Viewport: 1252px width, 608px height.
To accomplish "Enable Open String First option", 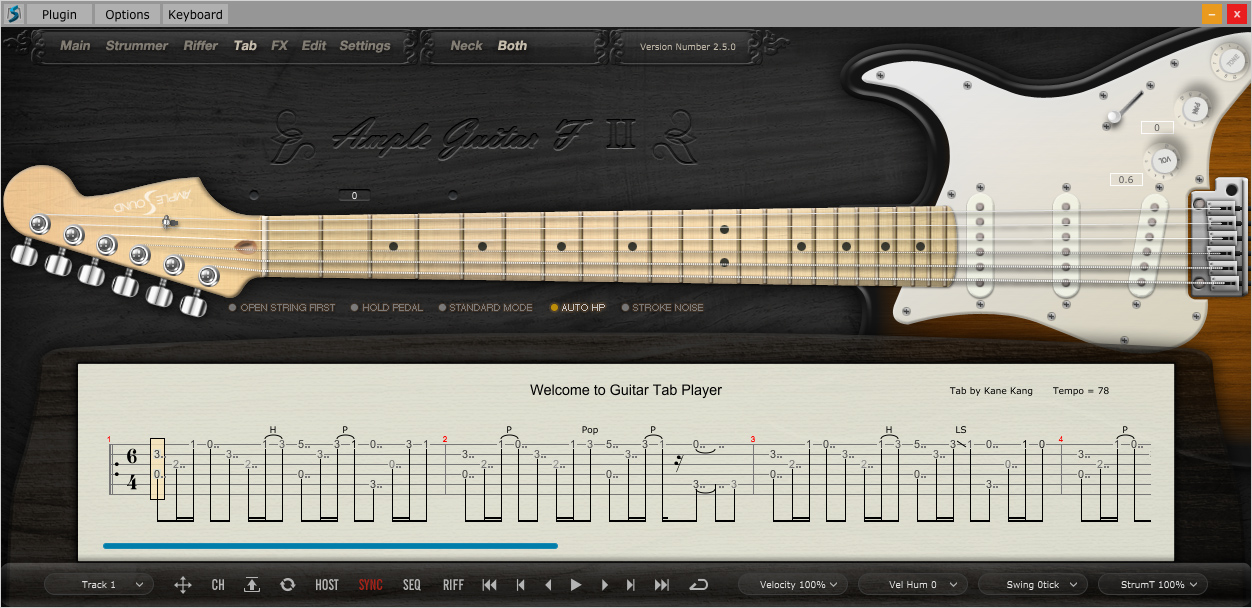I will (282, 308).
